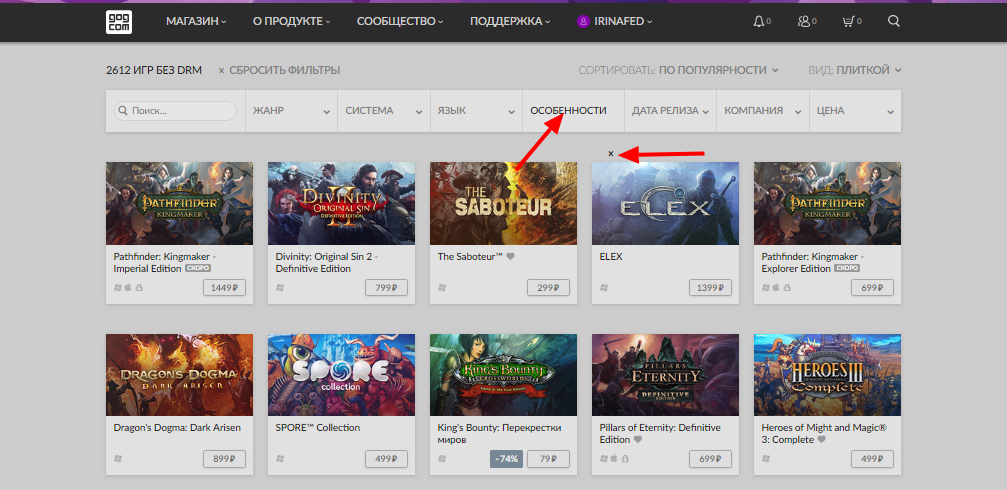Click 799₽ price for Divinity Original Sin 2
The width and height of the screenshot is (1007, 490).
click(x=387, y=288)
